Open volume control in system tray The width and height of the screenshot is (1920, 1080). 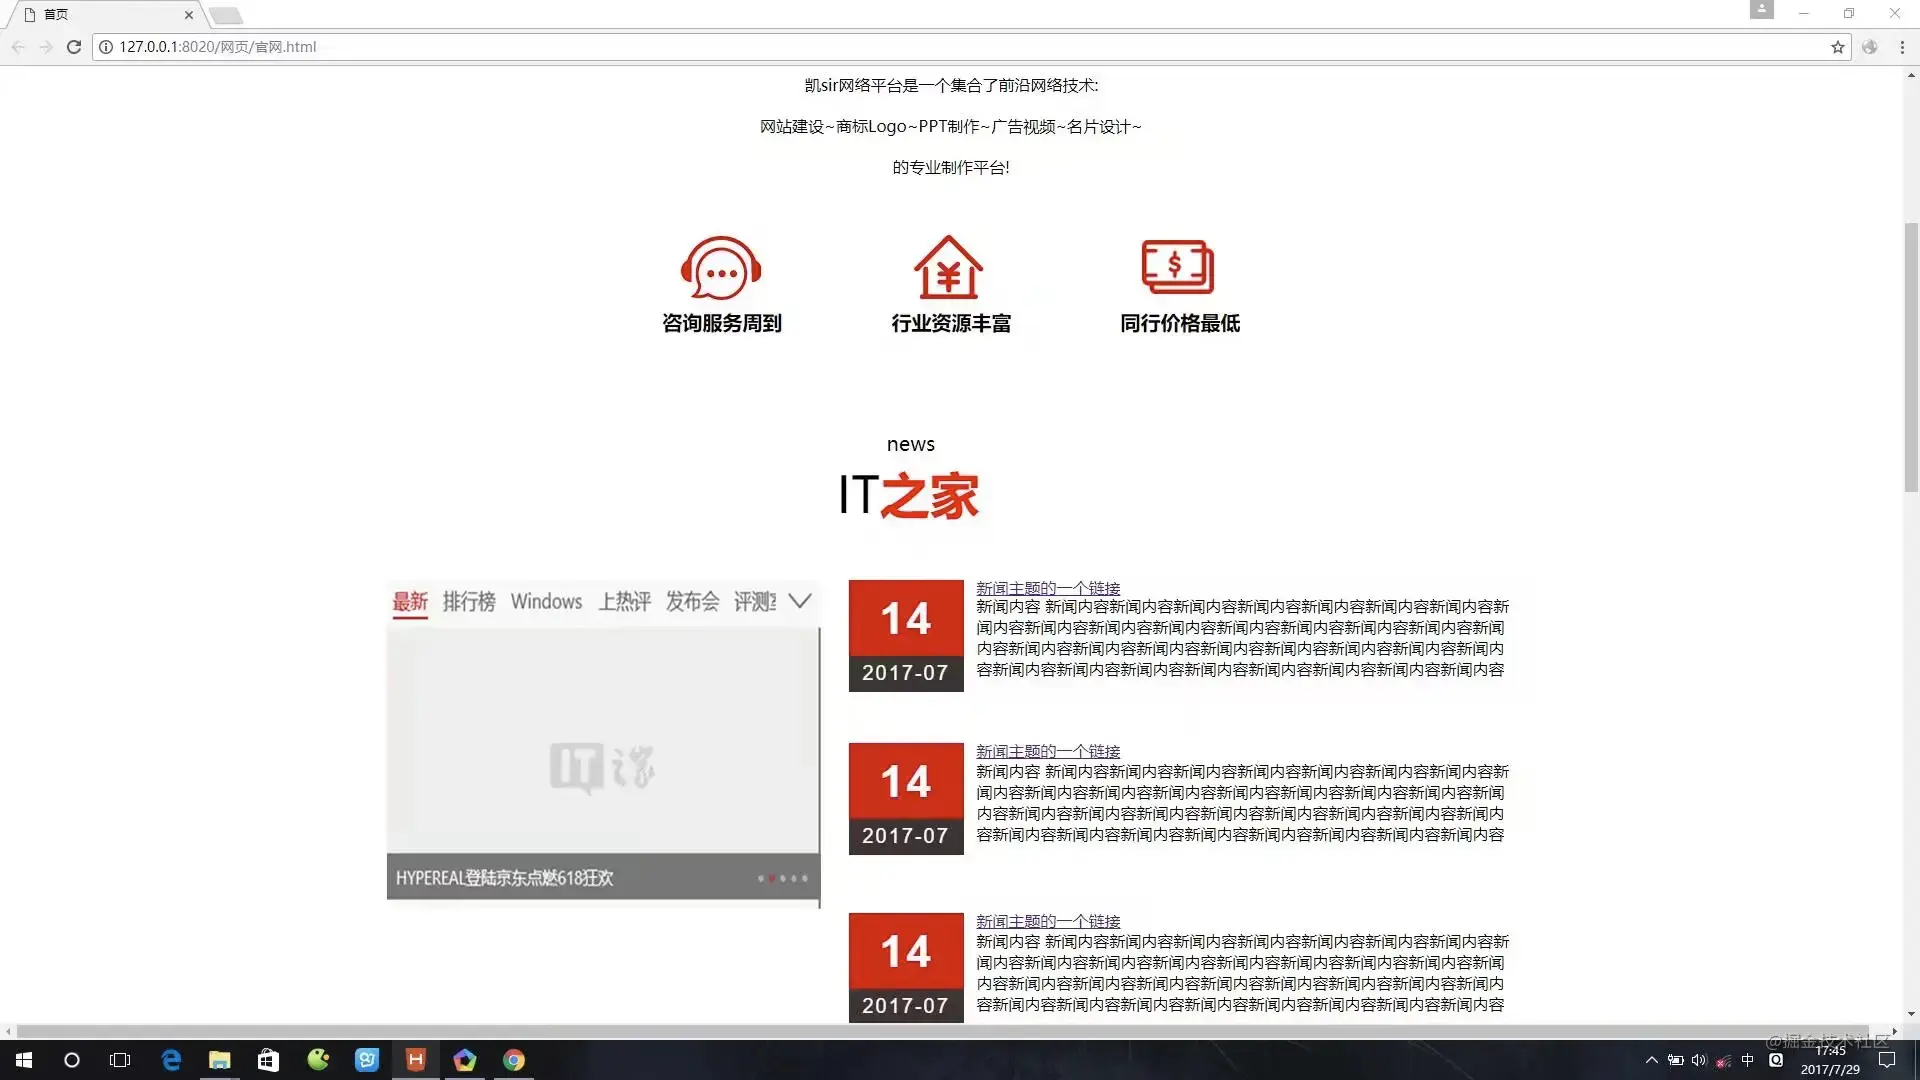tap(1699, 1060)
